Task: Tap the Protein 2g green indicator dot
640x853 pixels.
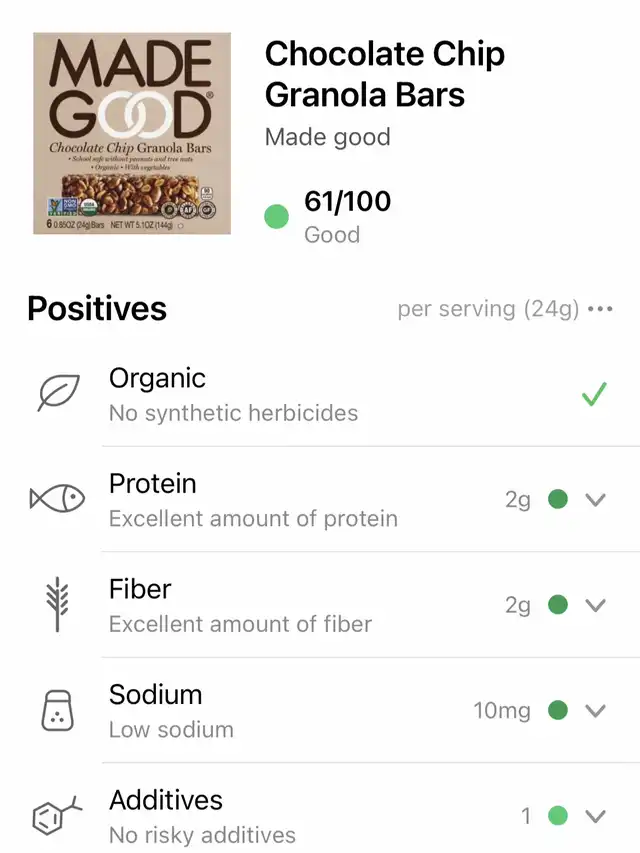Action: 559,500
